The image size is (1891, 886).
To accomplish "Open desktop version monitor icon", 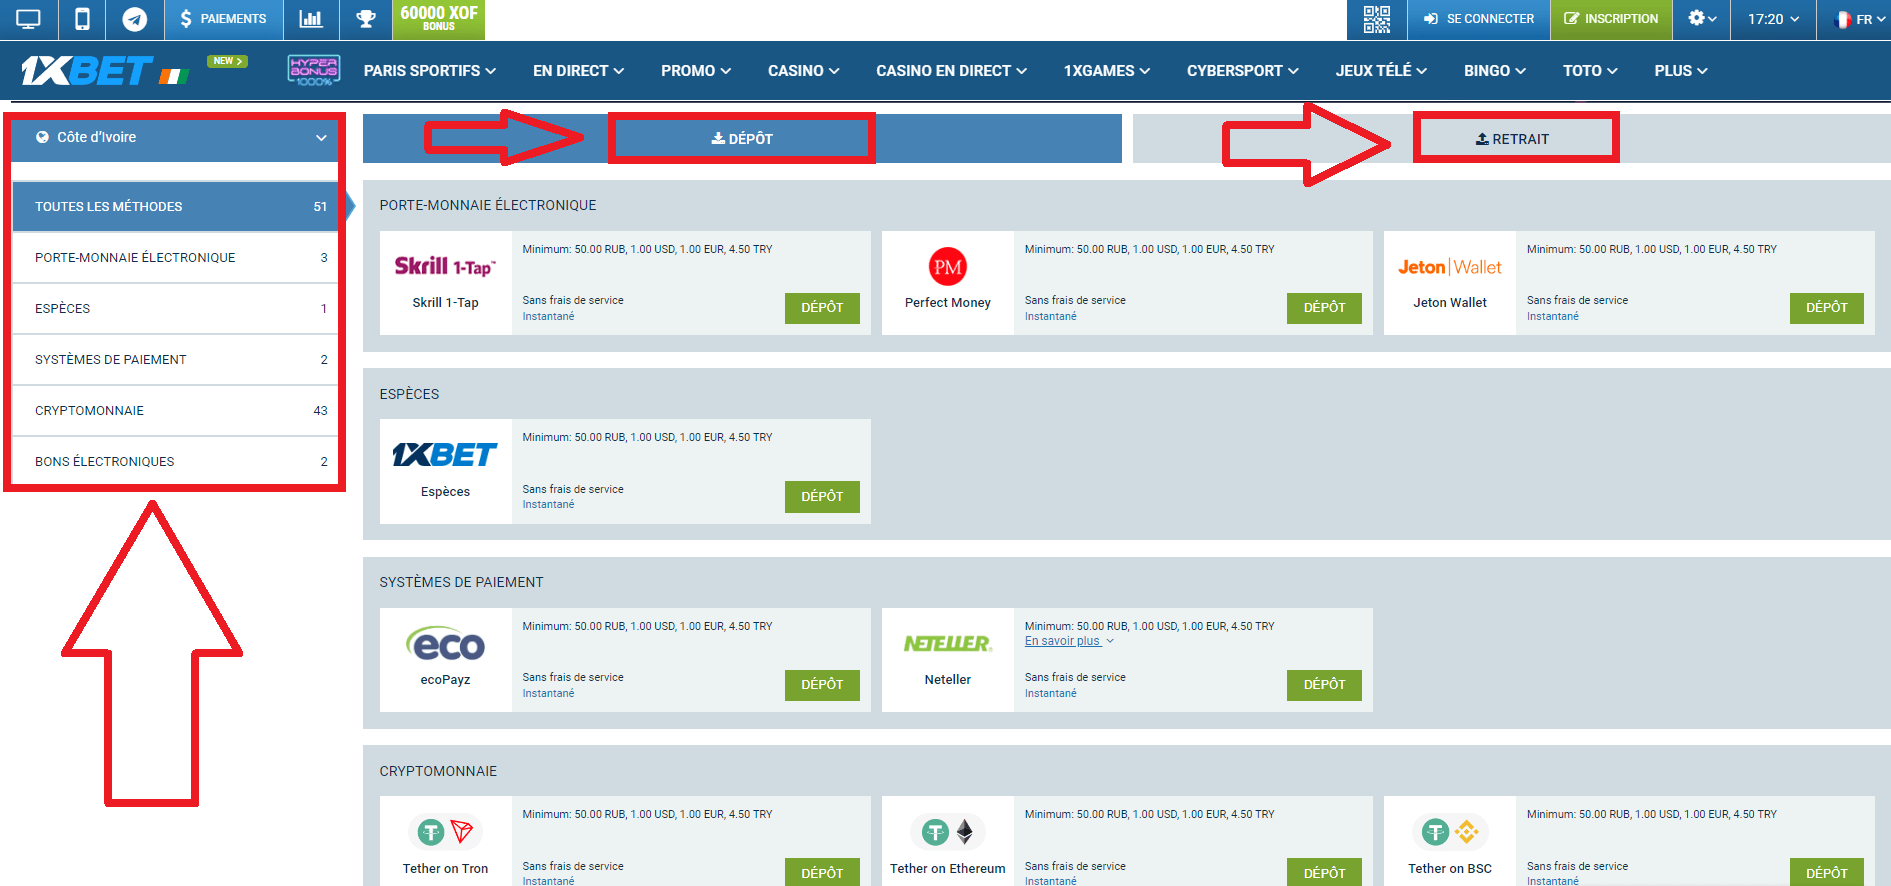I will (x=28, y=19).
